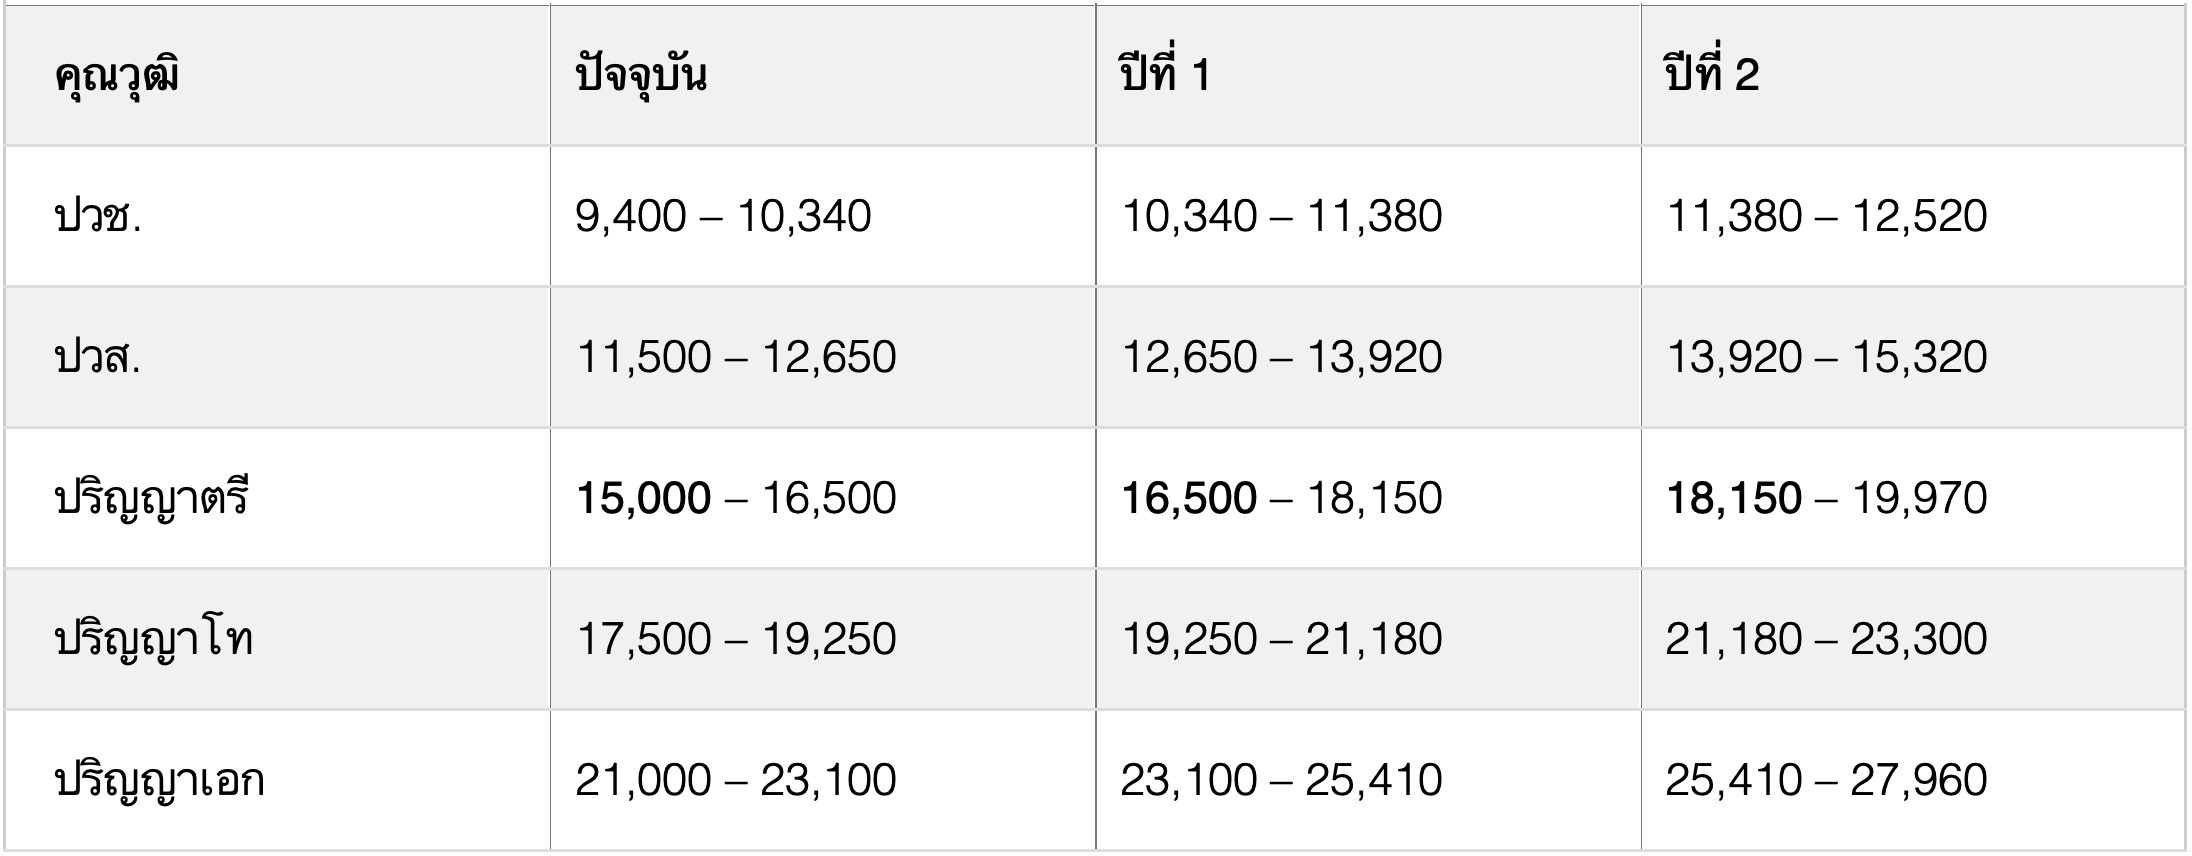Screen dimensions: 2192x856
Task: Click the cell showing 18,150 – 19,970
Action: pos(1826,499)
